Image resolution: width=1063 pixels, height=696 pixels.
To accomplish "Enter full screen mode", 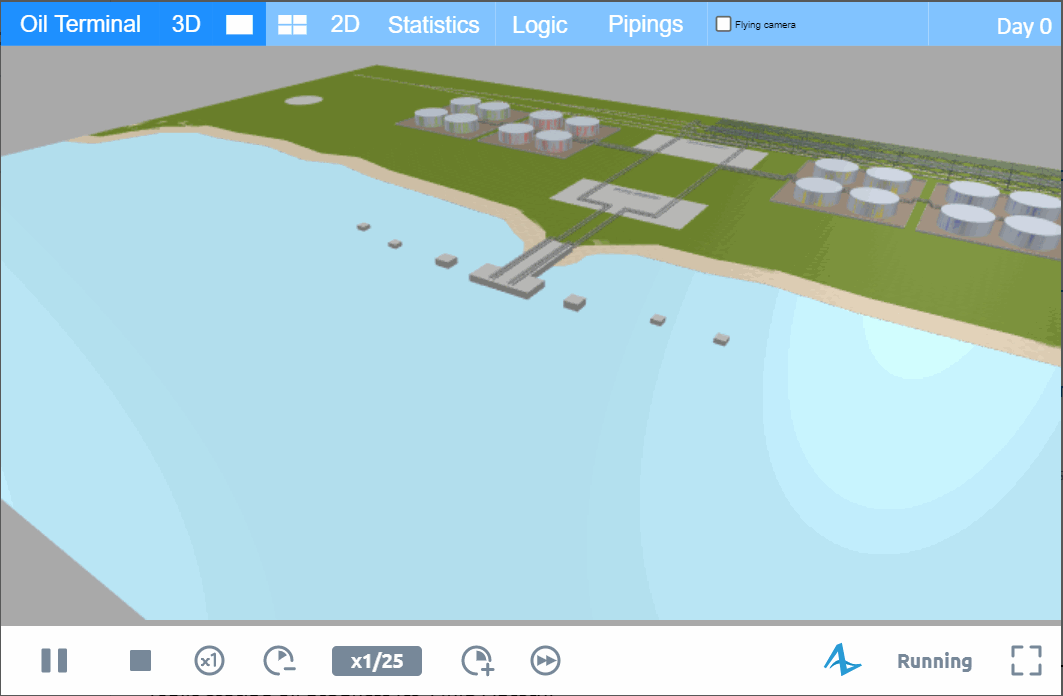I will (1026, 660).
